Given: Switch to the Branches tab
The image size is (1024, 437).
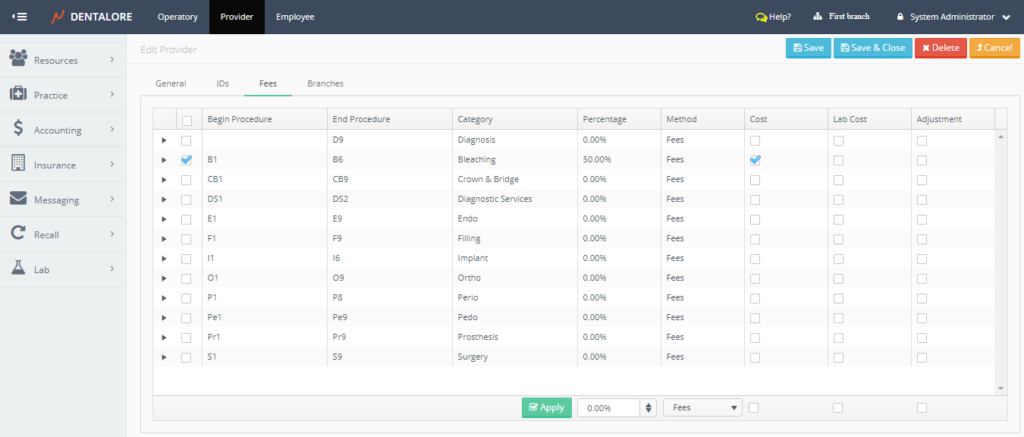Looking at the screenshot, I should tap(325, 84).
